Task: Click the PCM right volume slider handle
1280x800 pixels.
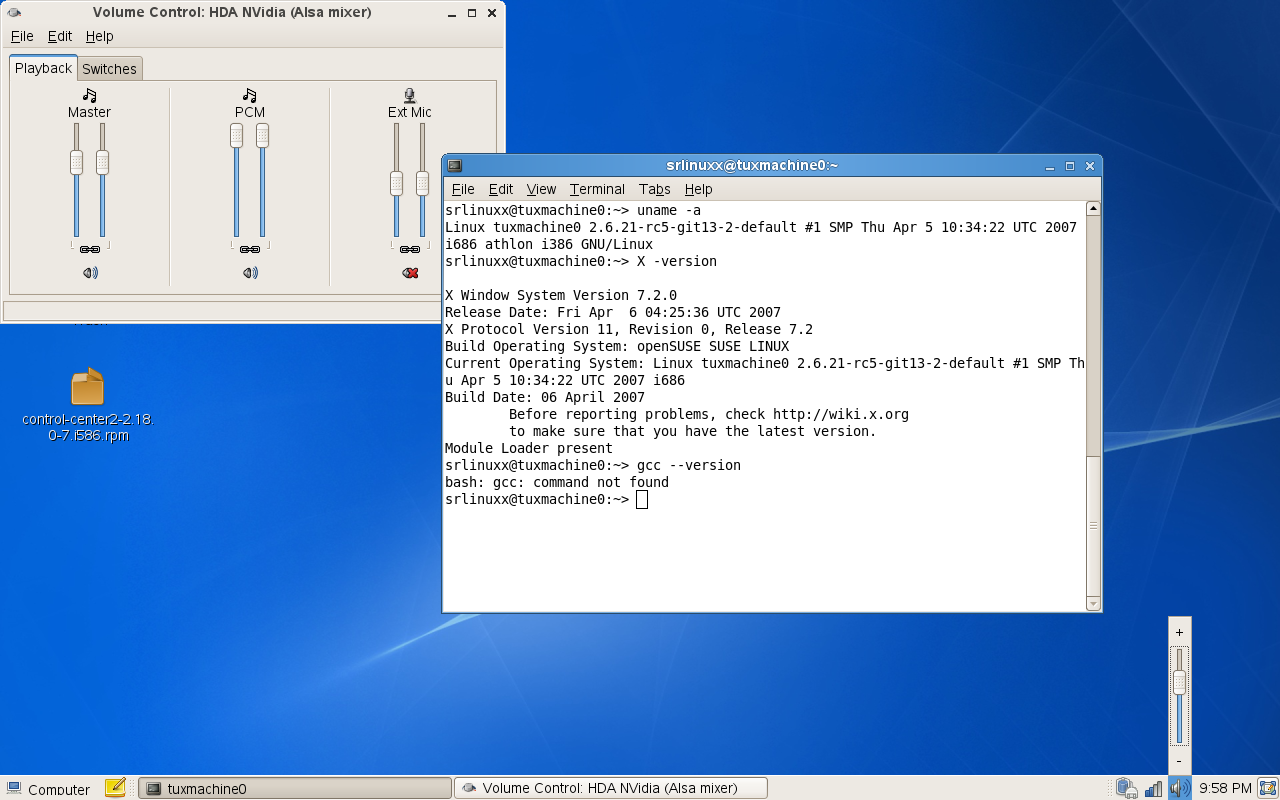Action: [262, 136]
